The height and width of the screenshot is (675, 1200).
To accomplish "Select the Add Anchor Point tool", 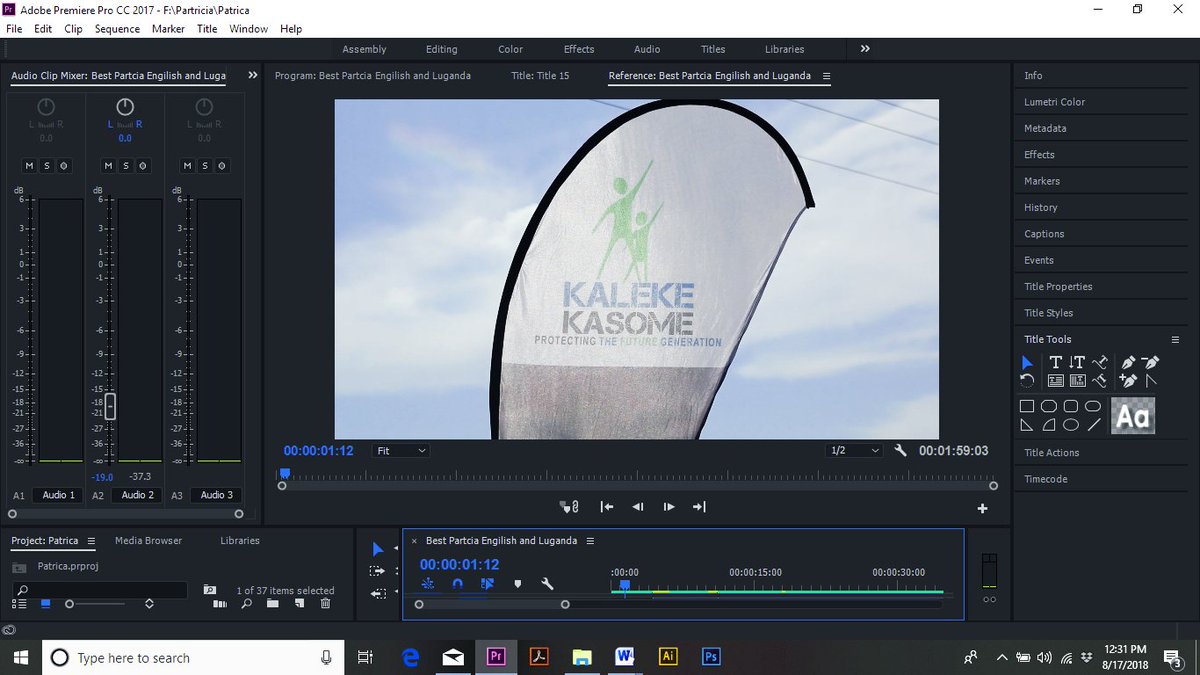I will (x=1128, y=381).
